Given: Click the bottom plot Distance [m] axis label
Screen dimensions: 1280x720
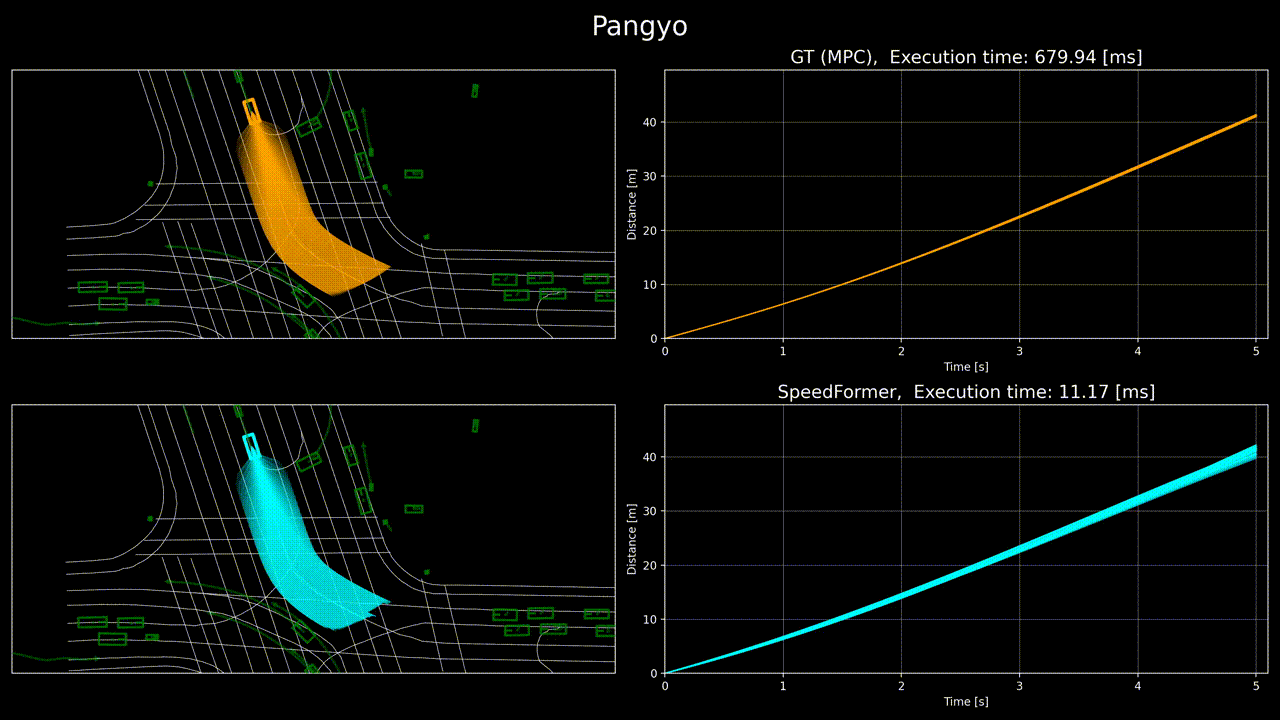Looking at the screenshot, I should [x=632, y=540].
